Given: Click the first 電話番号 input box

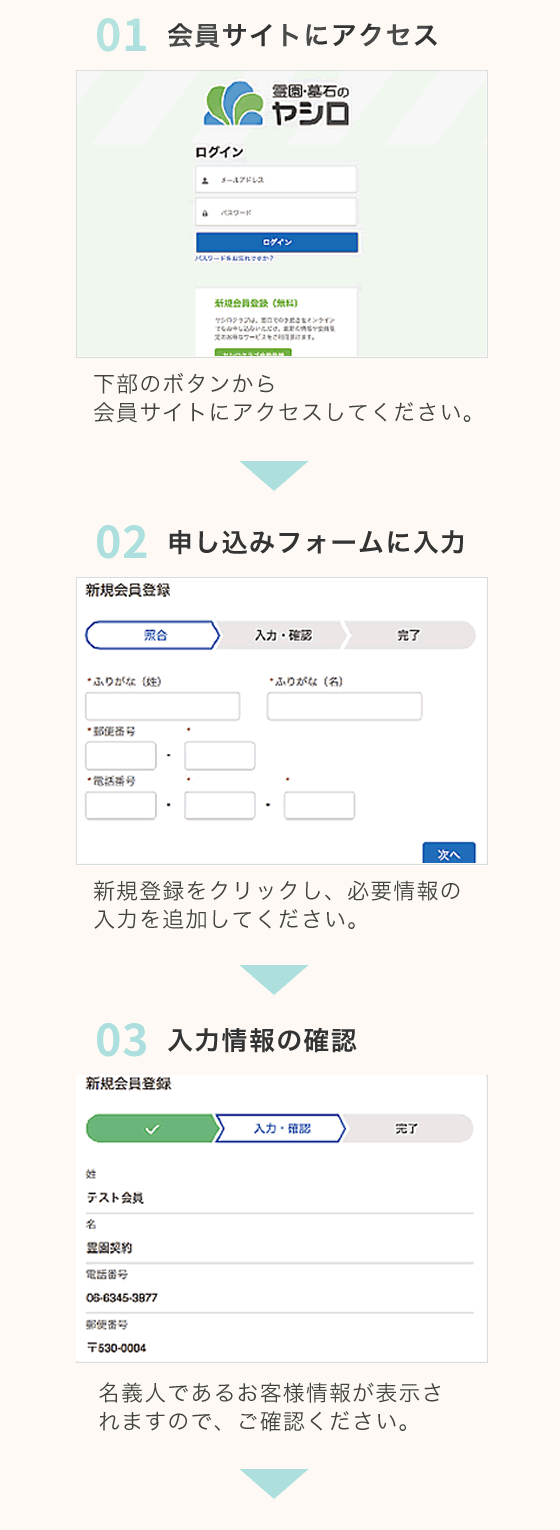Looking at the screenshot, I should point(121,806).
